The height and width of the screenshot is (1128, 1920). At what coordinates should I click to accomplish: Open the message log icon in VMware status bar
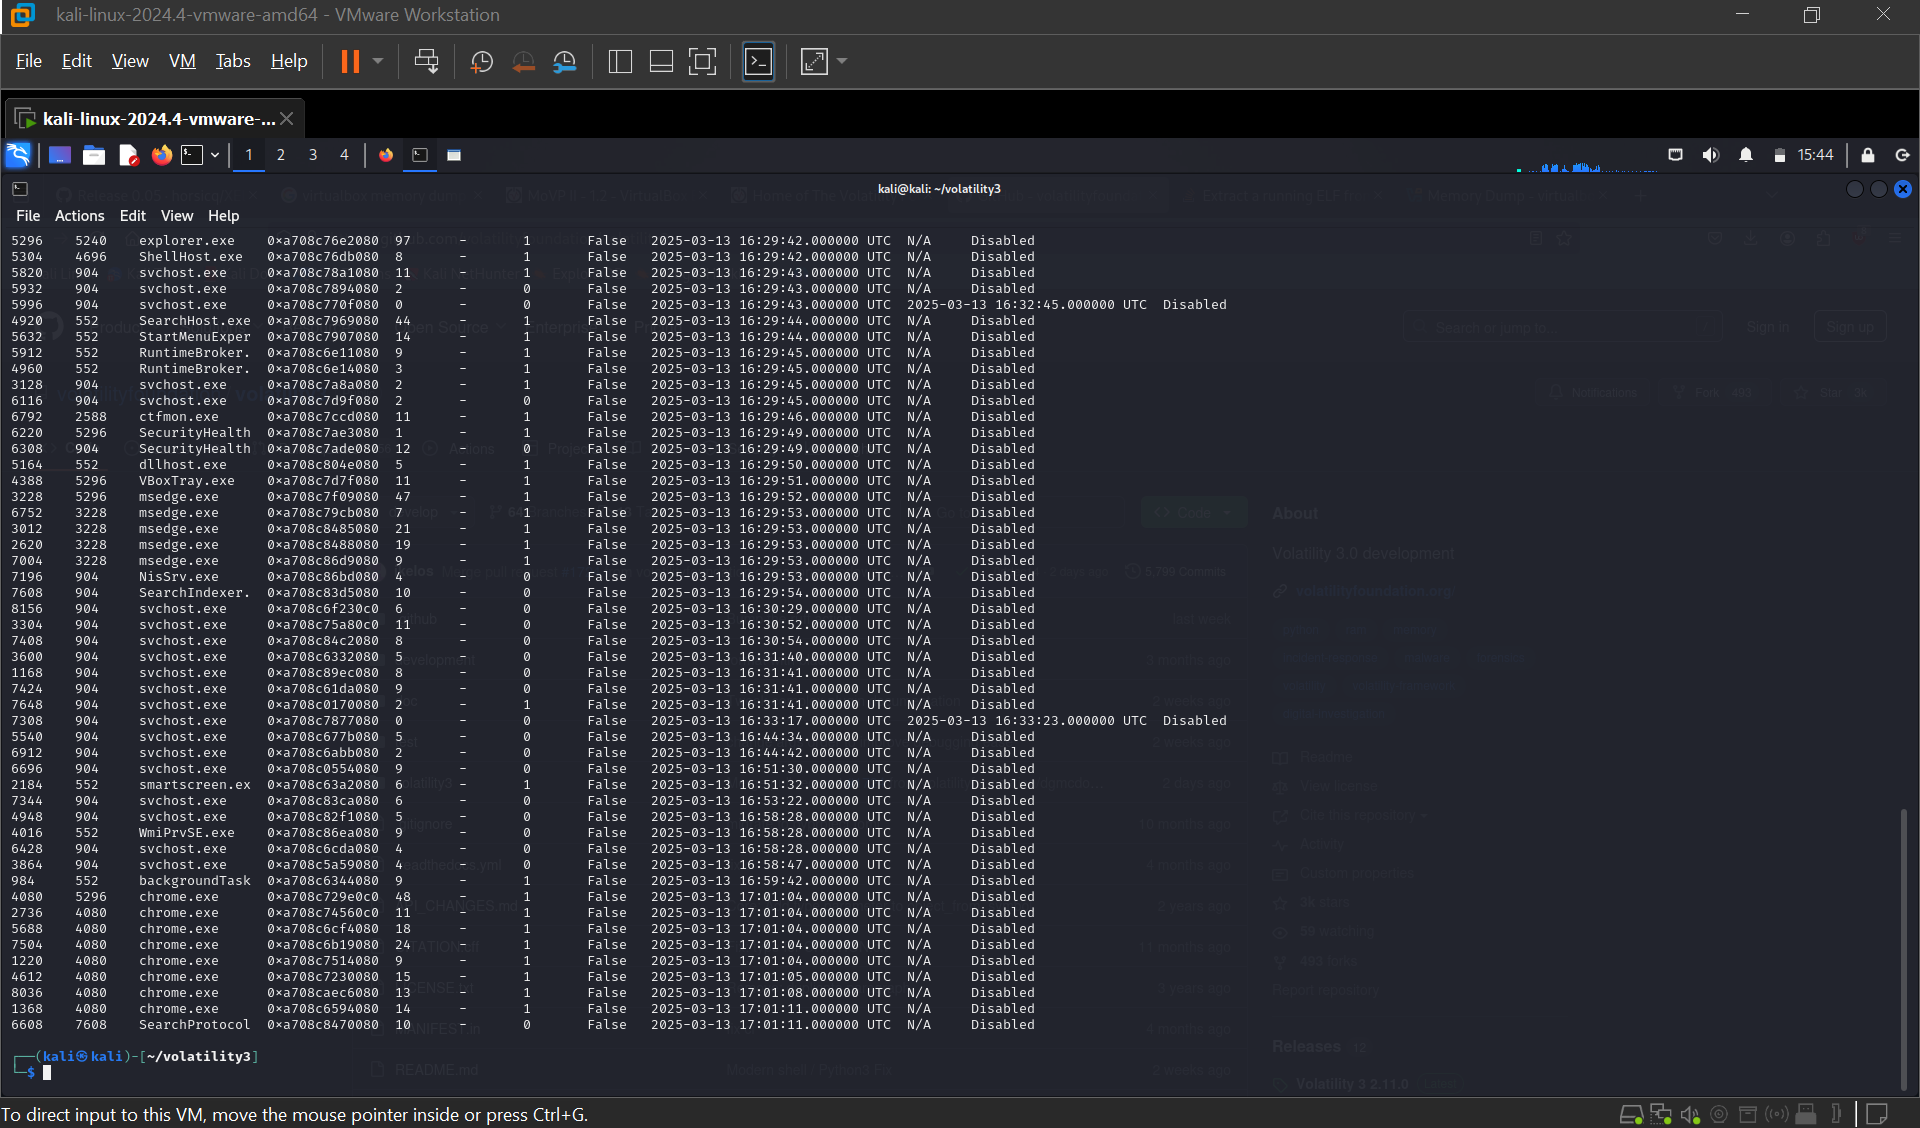click(1878, 1114)
